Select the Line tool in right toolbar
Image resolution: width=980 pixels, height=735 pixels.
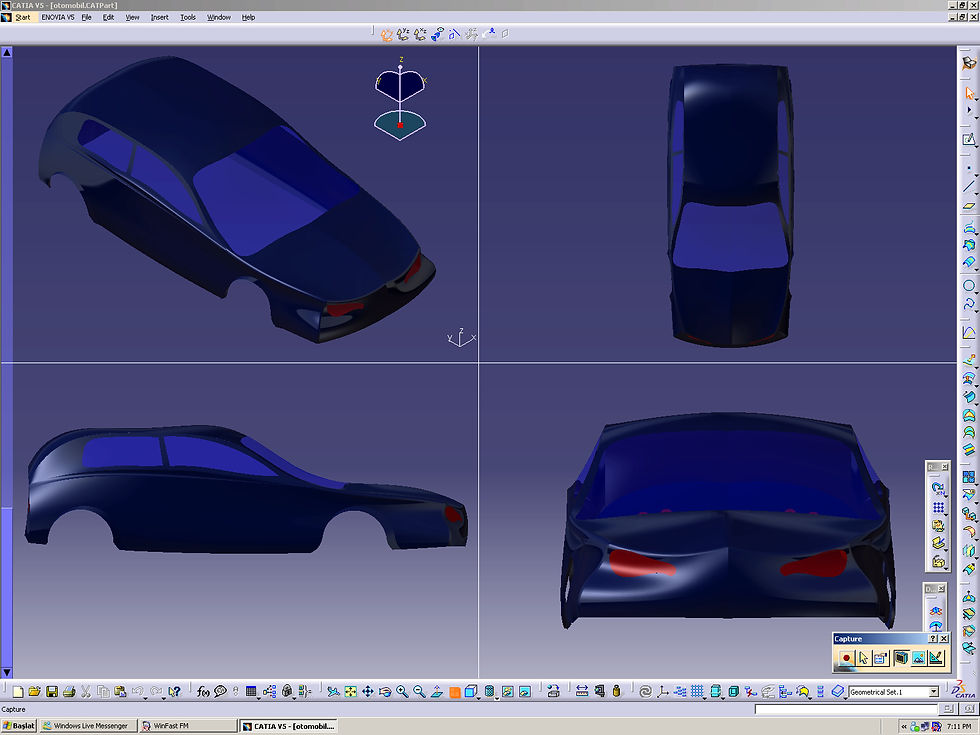point(969,186)
